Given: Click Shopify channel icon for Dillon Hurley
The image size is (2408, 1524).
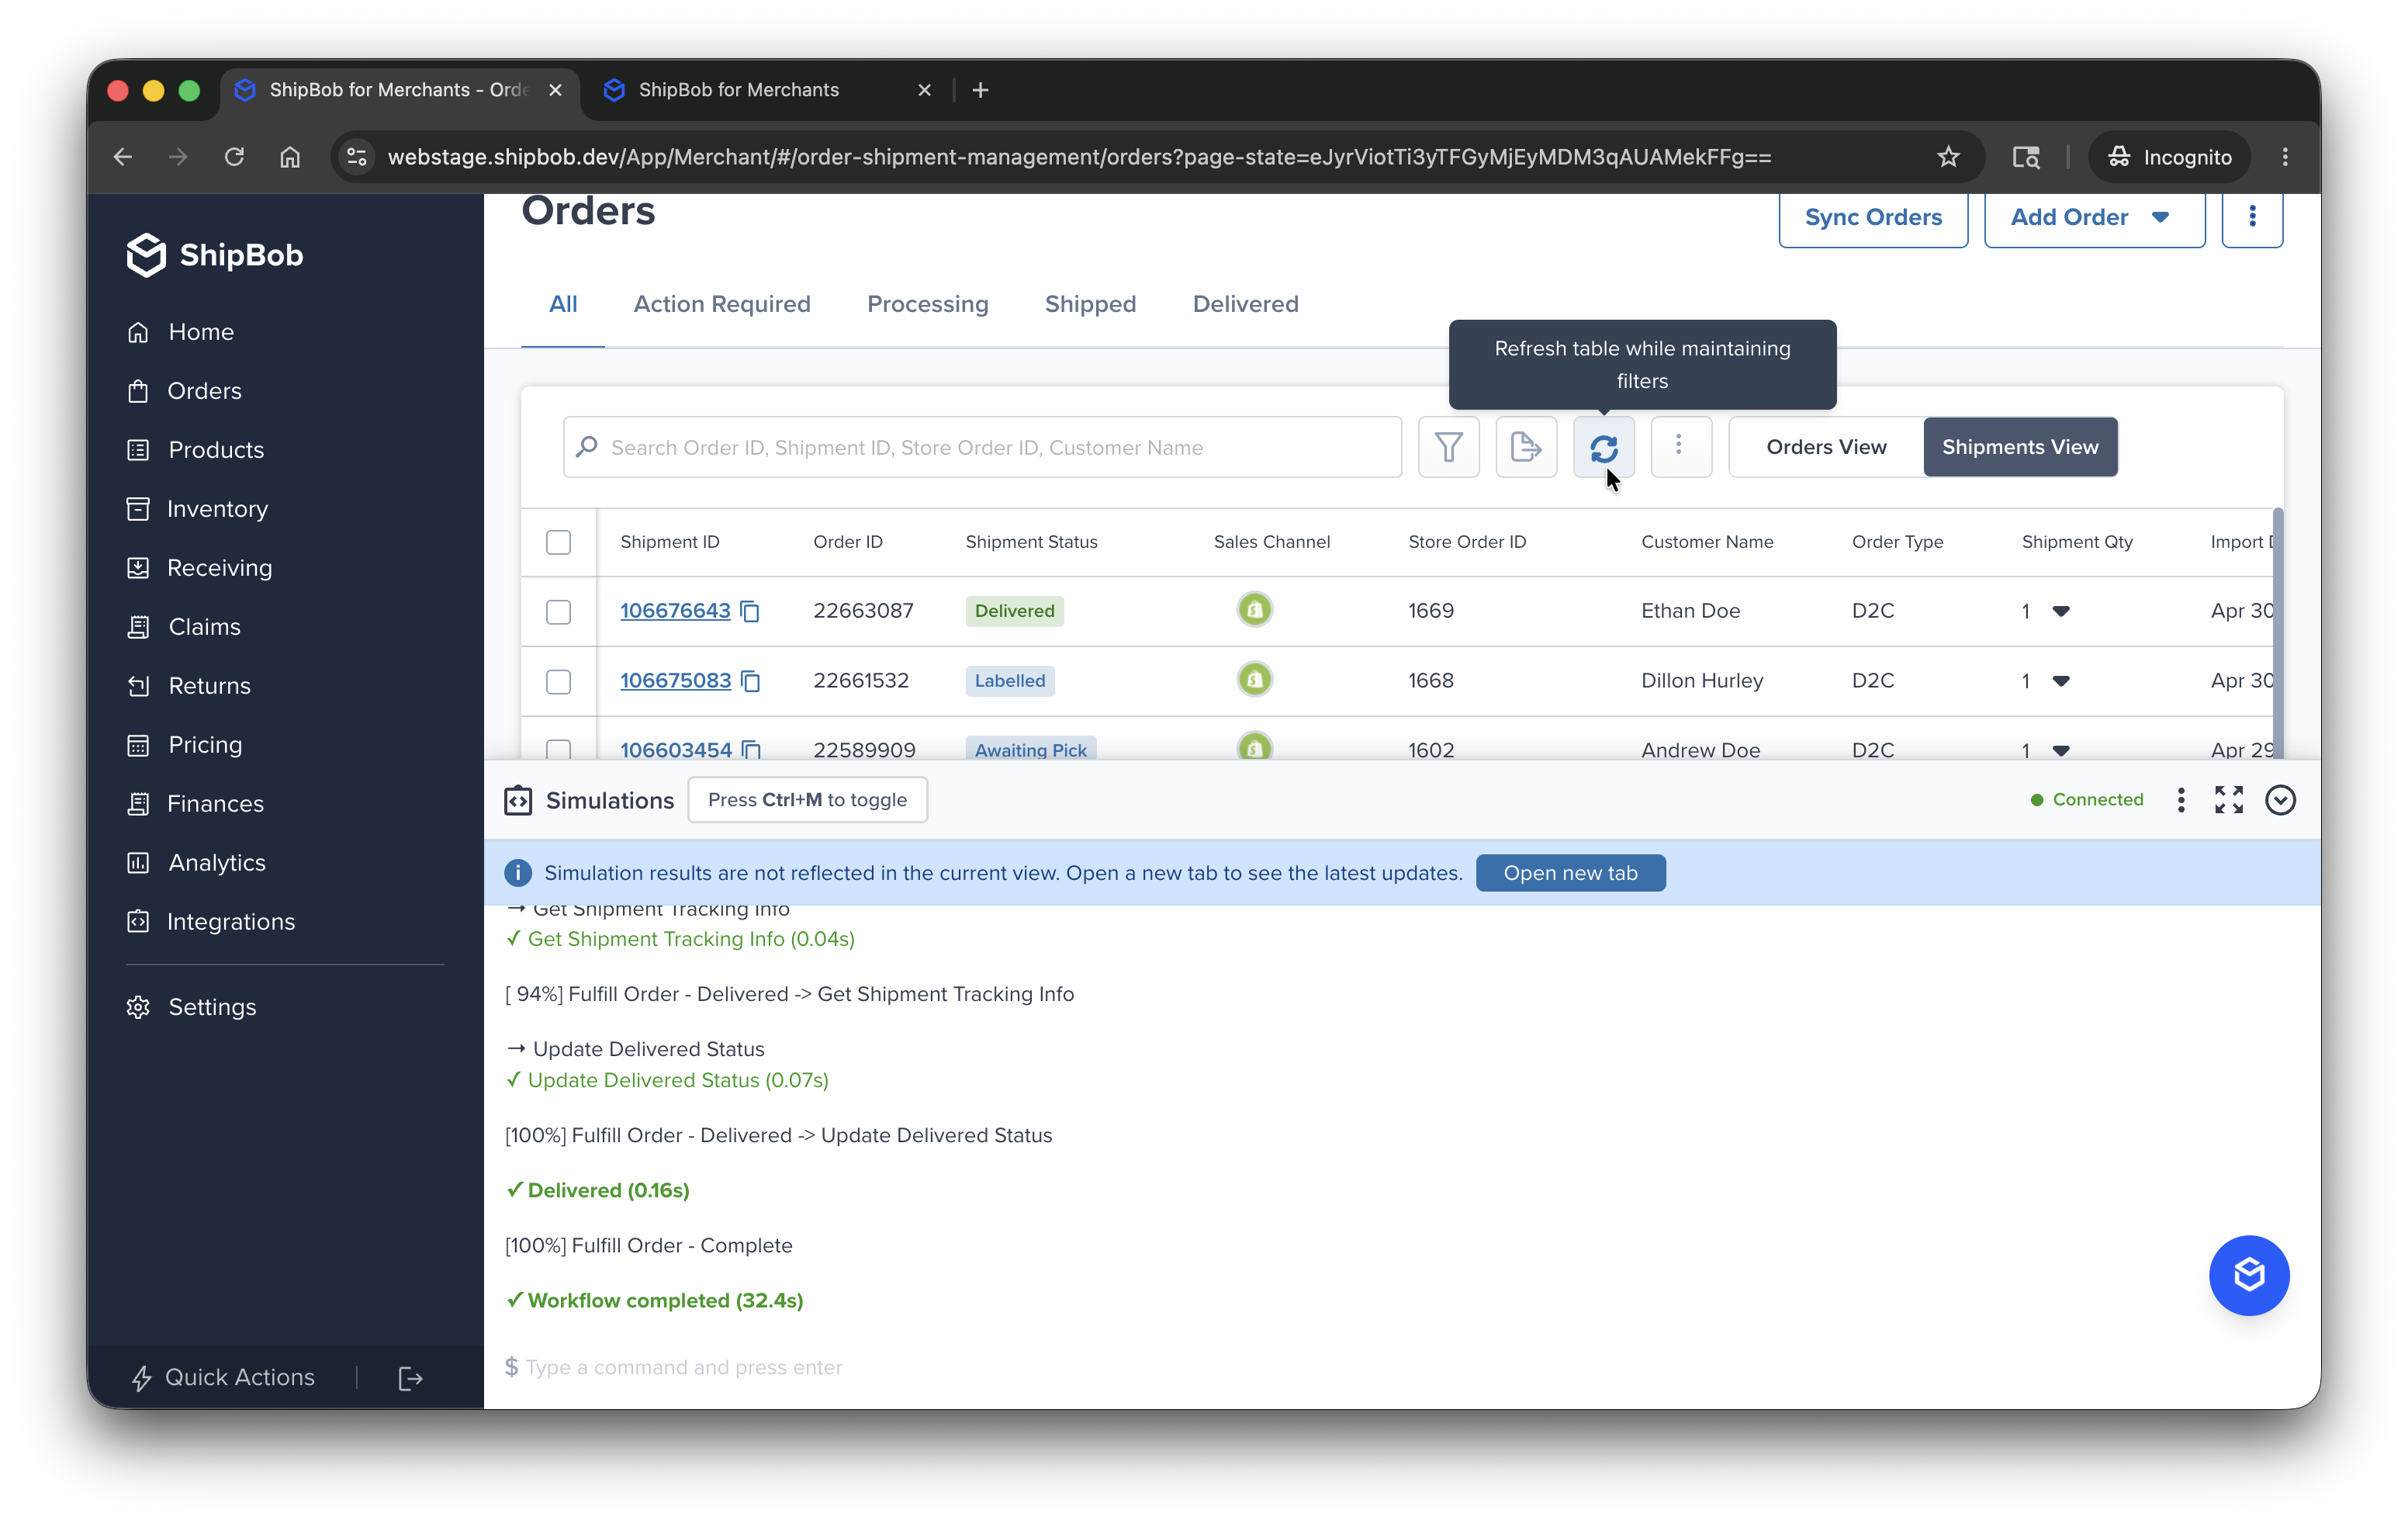Looking at the screenshot, I should coord(1254,680).
